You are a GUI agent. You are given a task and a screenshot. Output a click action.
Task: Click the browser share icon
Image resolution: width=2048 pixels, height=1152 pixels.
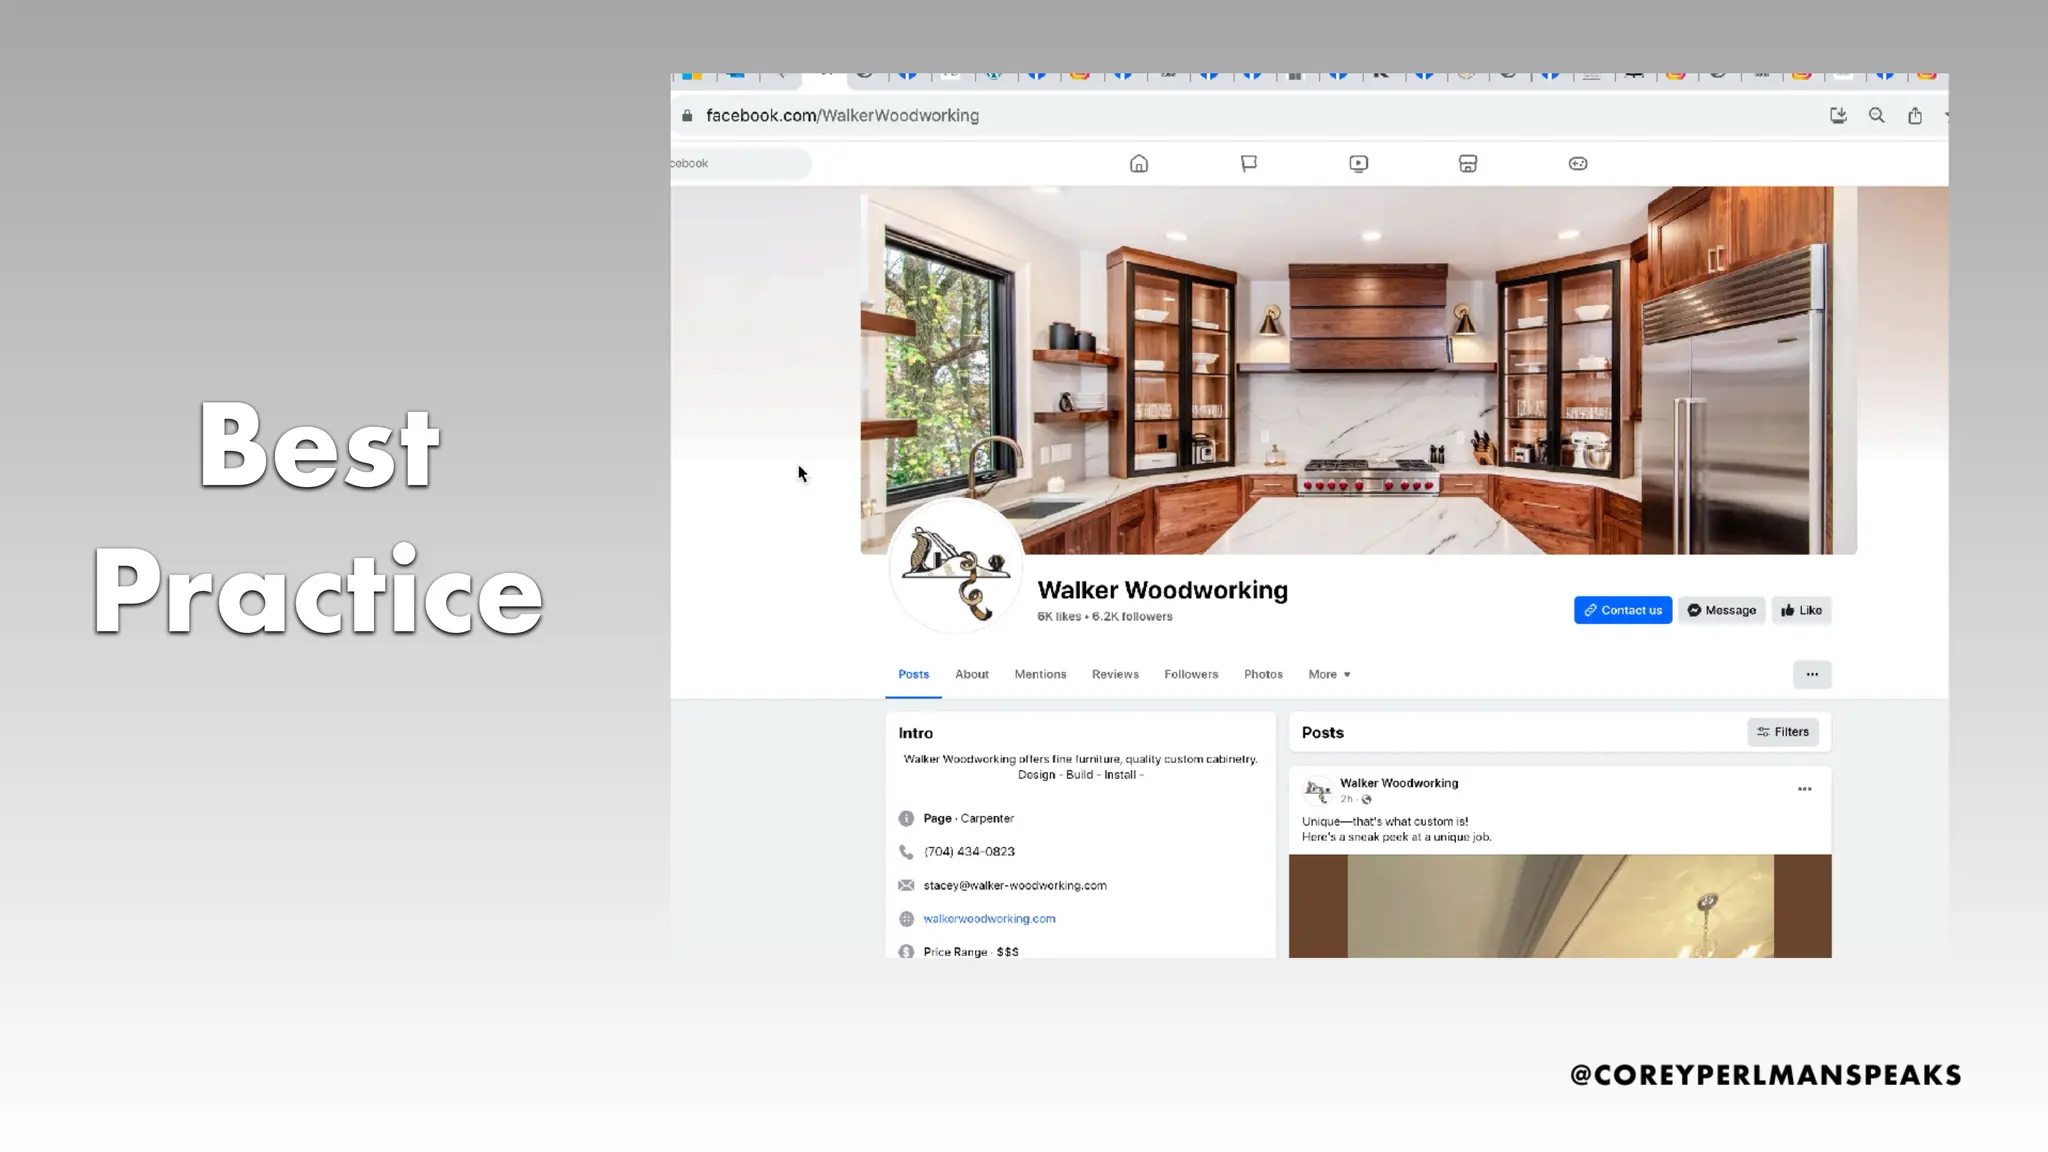pyautogui.click(x=1914, y=116)
